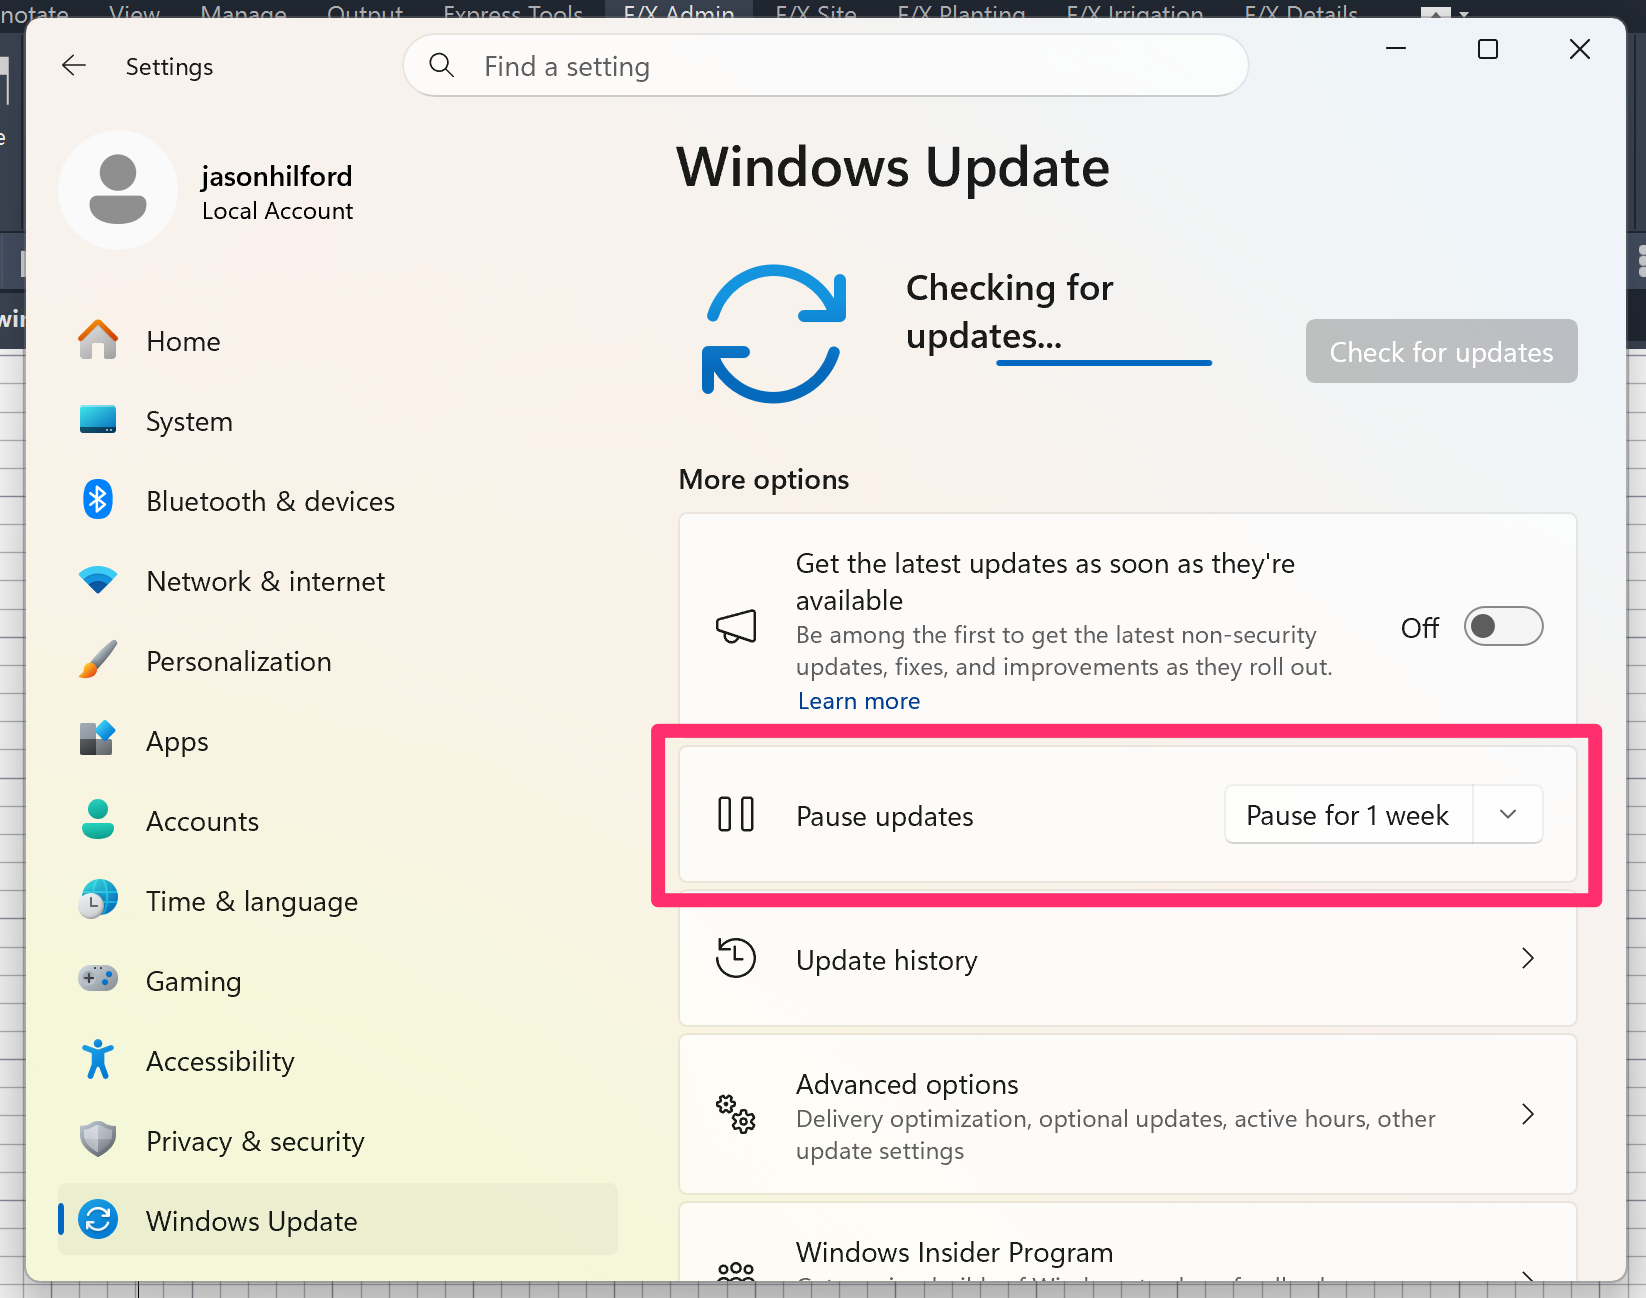Select the System icon in sidebar
Screen dimensions: 1646x1298
click(x=97, y=420)
